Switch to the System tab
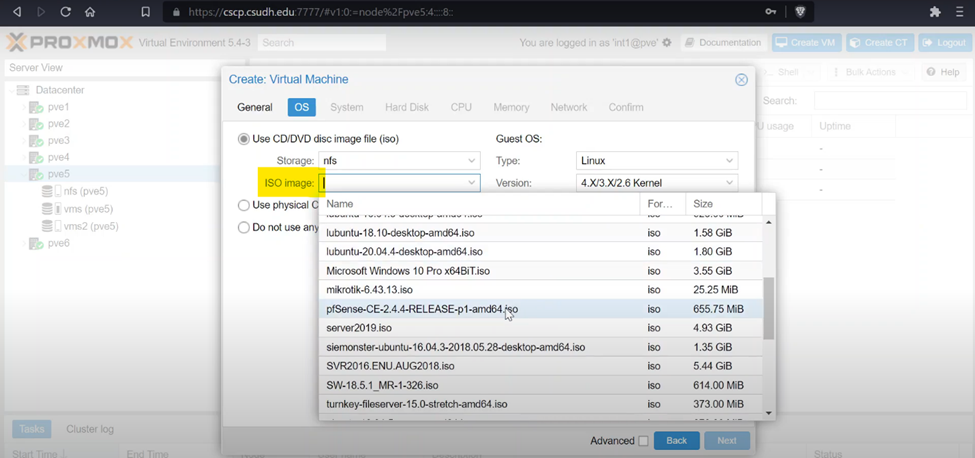This screenshot has width=975, height=458. pyautogui.click(x=347, y=107)
